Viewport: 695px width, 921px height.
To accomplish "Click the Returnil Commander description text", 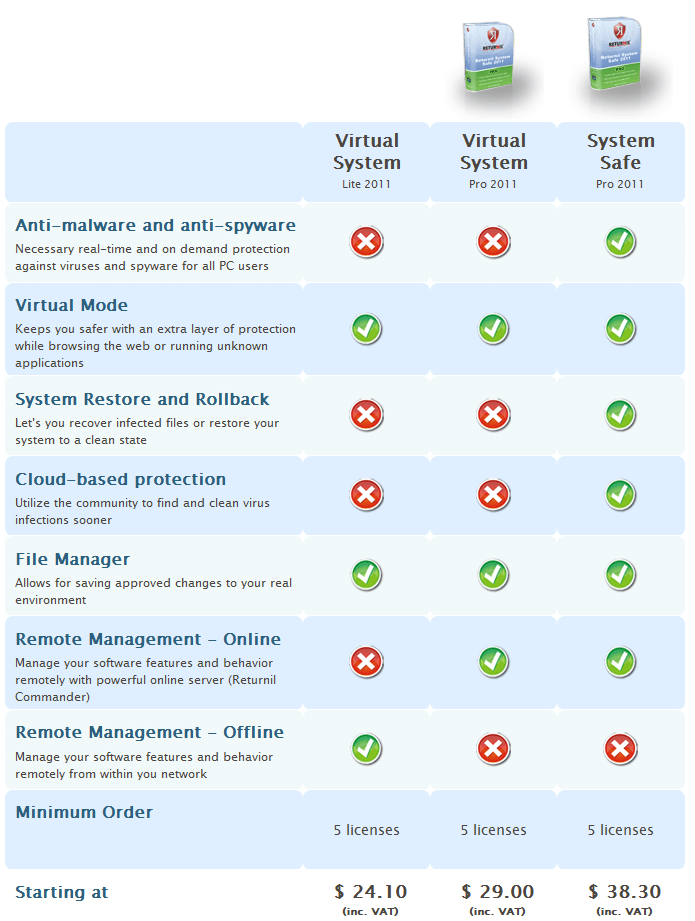I will tap(146, 680).
